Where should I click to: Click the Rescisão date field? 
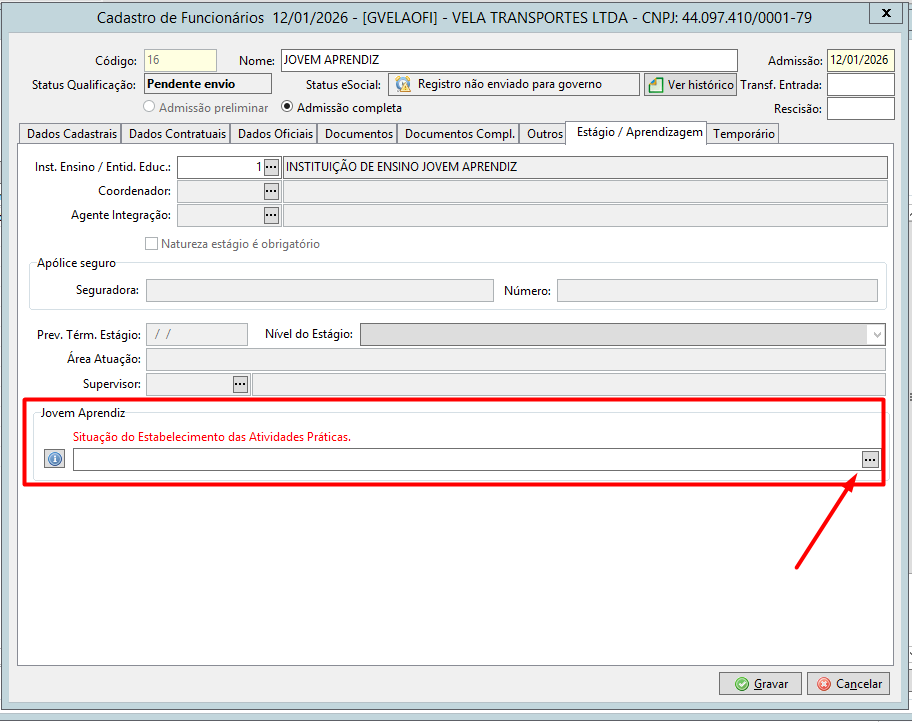(860, 109)
